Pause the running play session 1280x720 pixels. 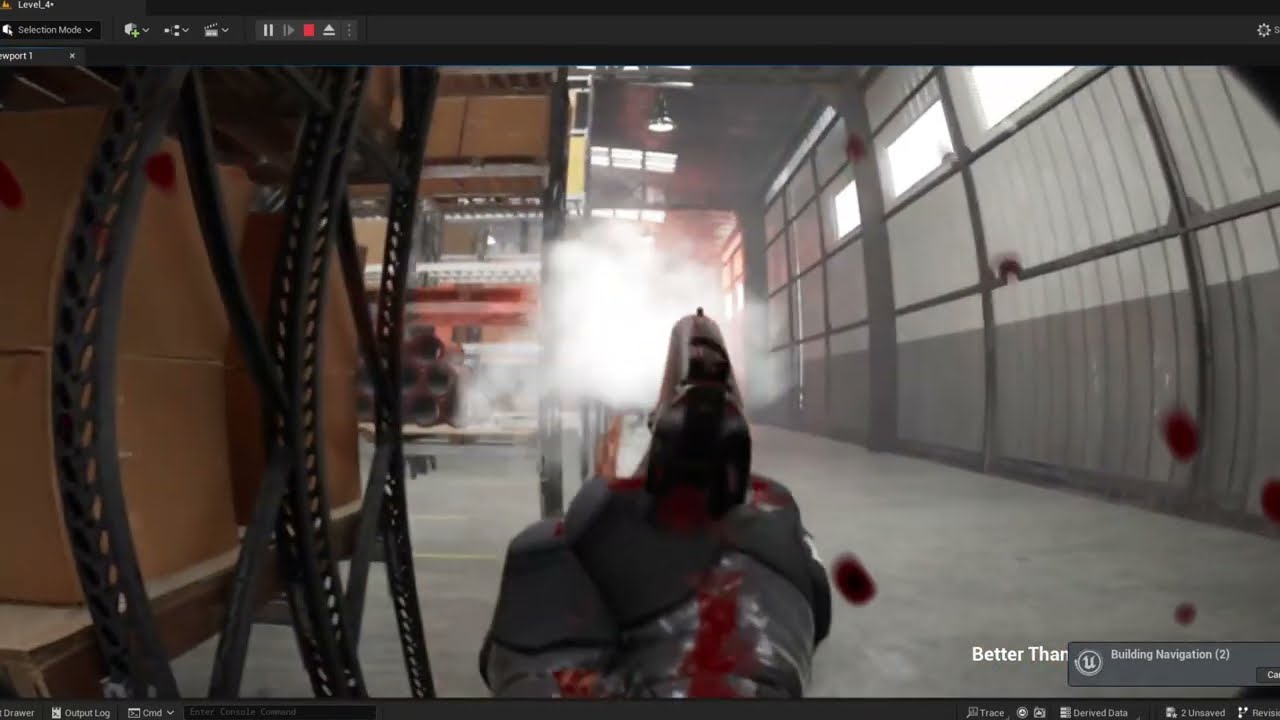tap(268, 30)
